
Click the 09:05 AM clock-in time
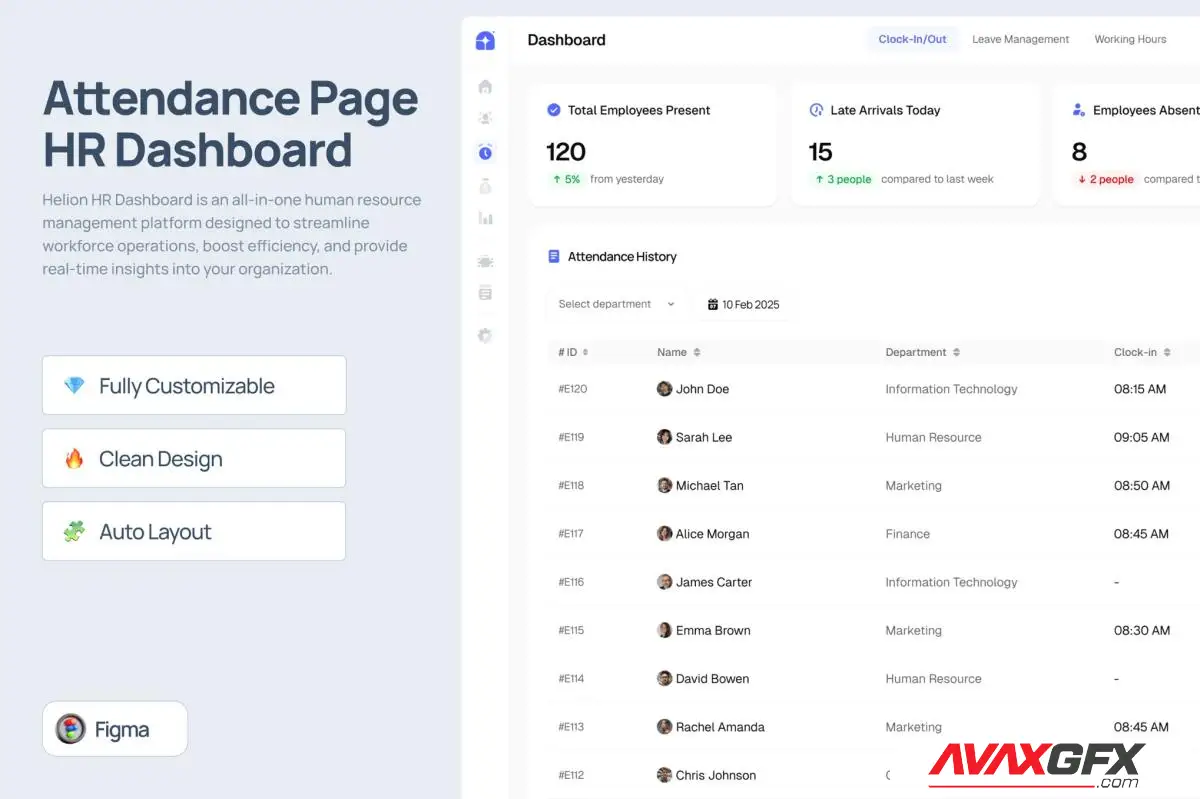(x=1141, y=437)
